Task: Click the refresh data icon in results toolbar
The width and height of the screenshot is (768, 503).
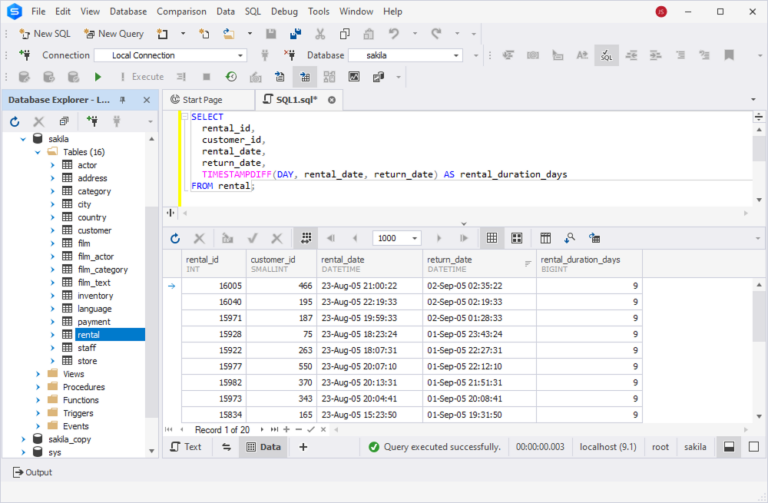Action: pos(175,238)
